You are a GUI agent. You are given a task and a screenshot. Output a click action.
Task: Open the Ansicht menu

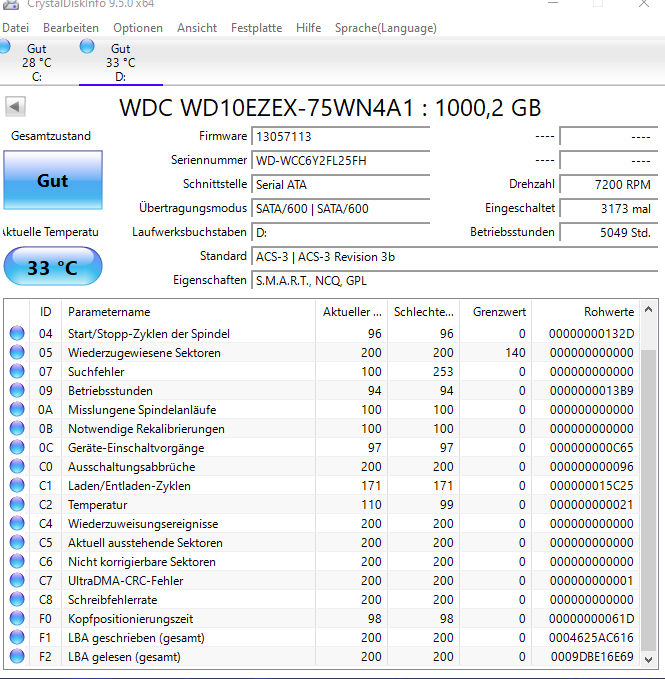click(x=197, y=28)
